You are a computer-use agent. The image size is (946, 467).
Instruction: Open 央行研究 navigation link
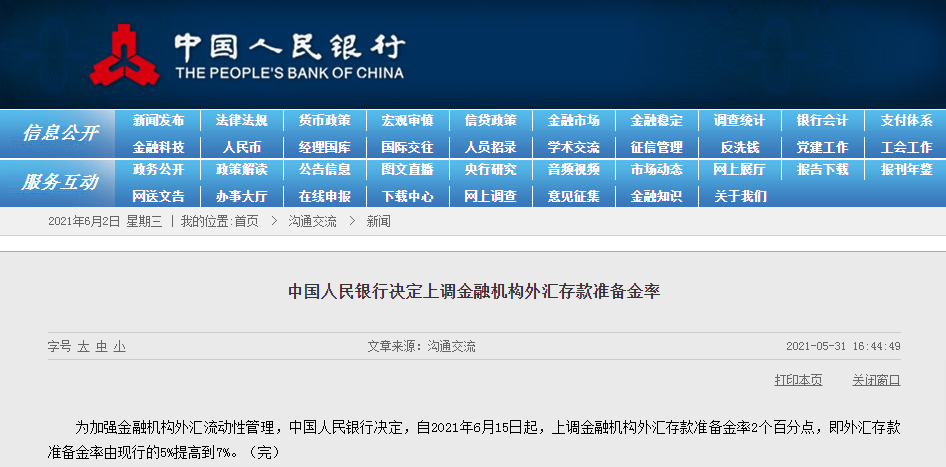[x=490, y=170]
